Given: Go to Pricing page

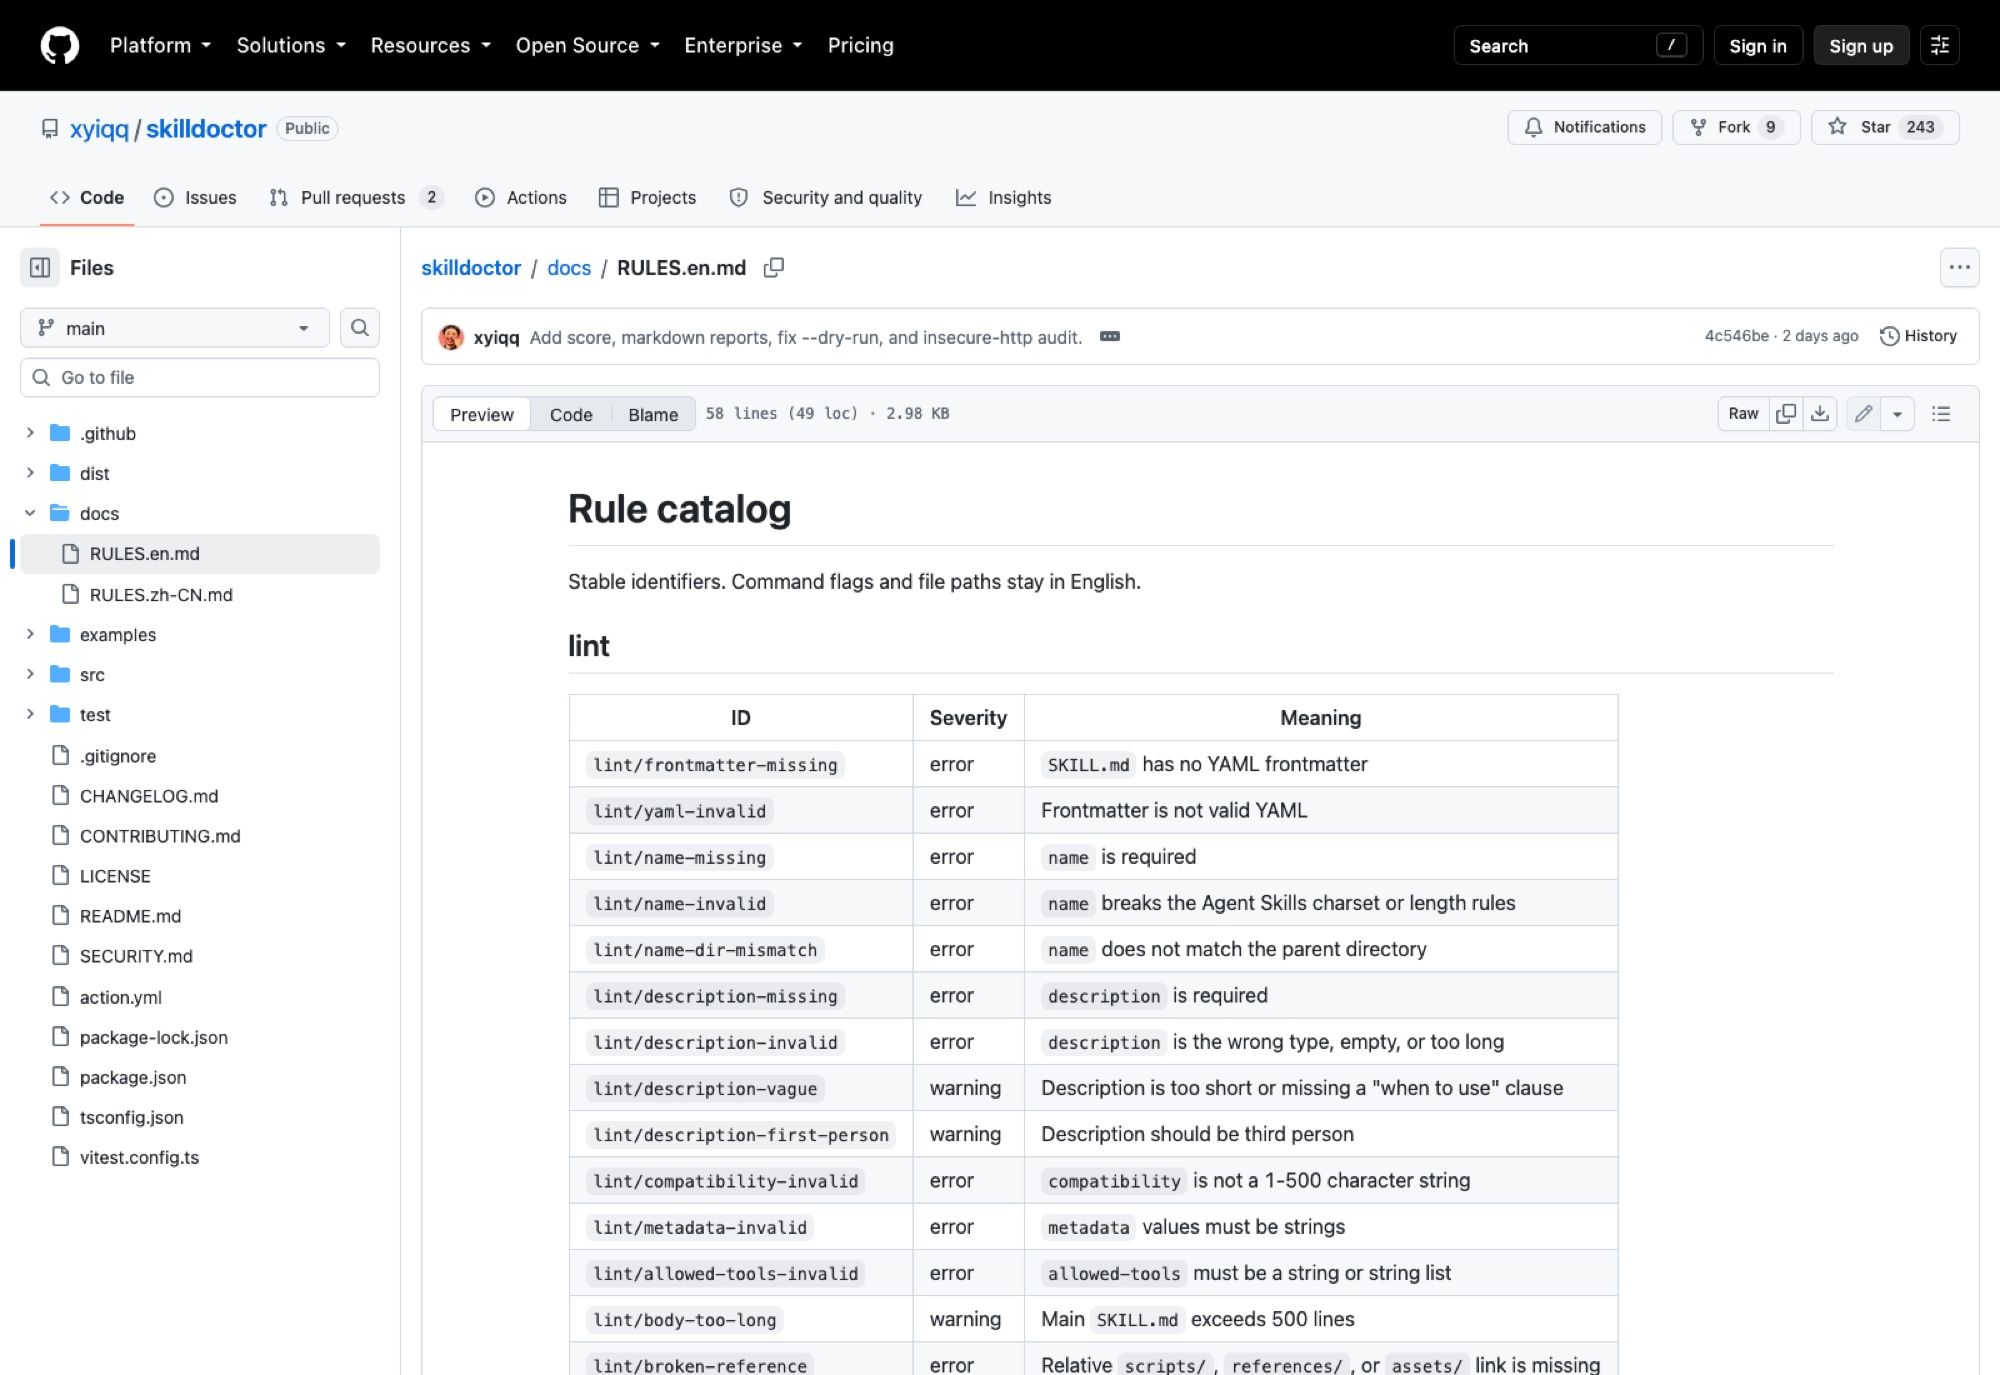Looking at the screenshot, I should 860,46.
